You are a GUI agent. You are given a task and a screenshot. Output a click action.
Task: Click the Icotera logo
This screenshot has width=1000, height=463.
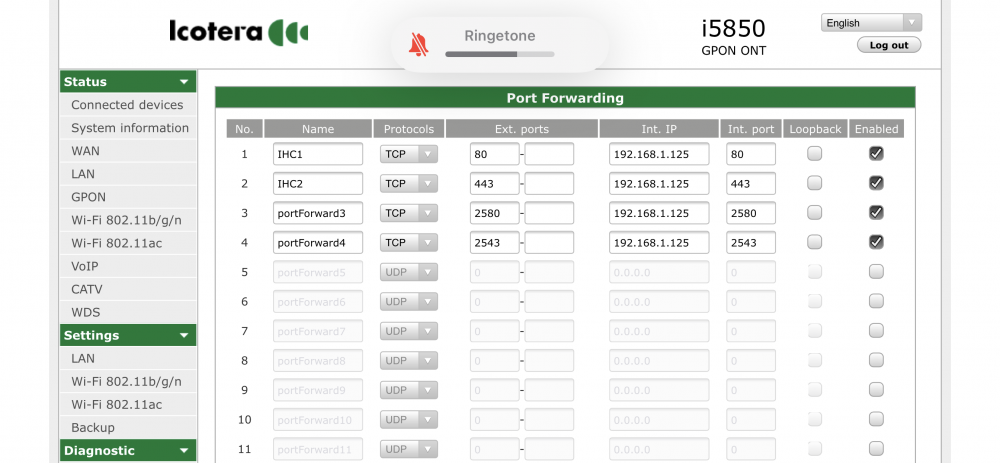(239, 32)
